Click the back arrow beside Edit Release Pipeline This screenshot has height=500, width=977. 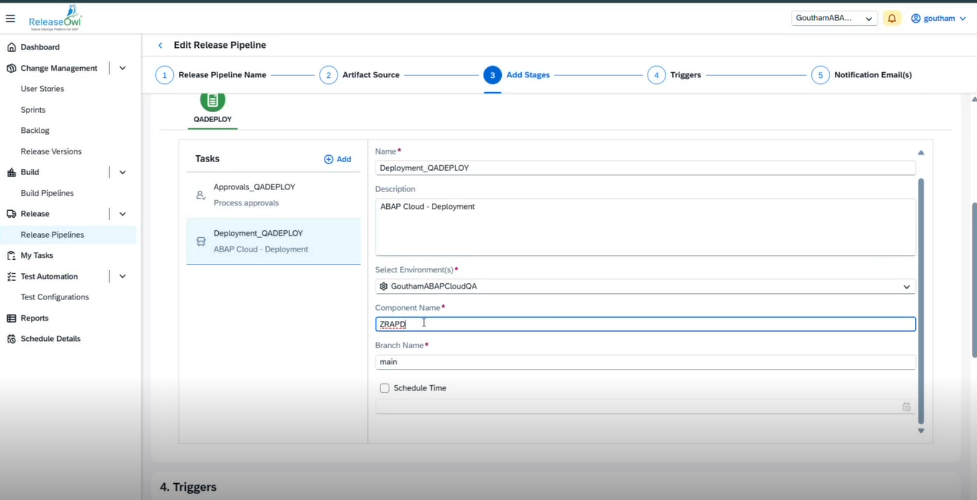pyautogui.click(x=160, y=45)
